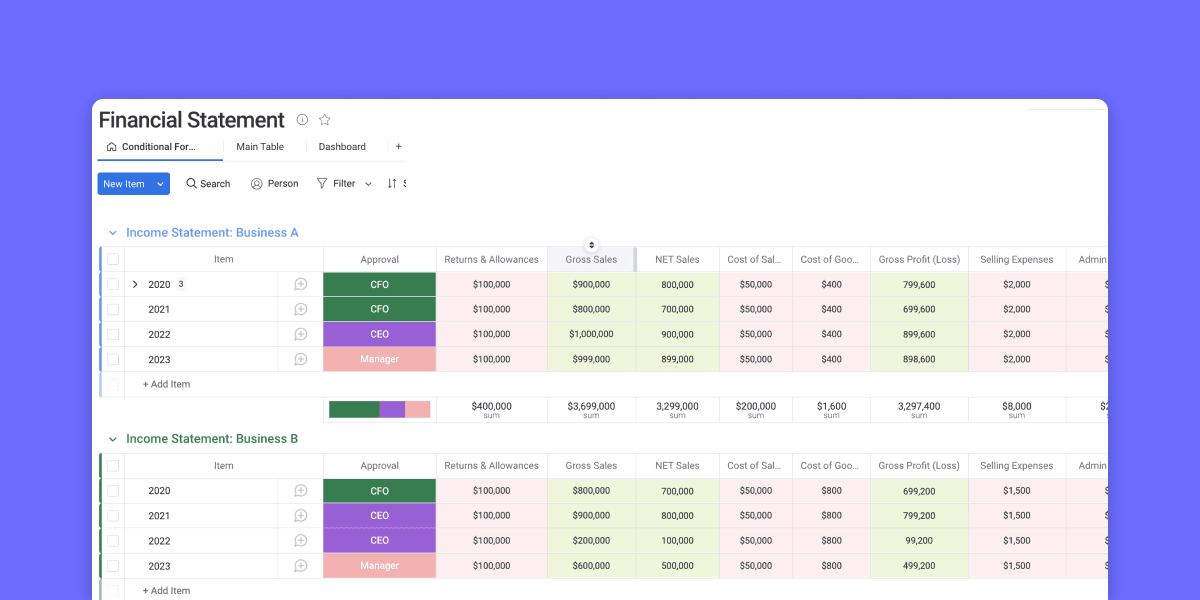
Task: Click the subitem count badge beside 2020
Action: pyautogui.click(x=181, y=284)
